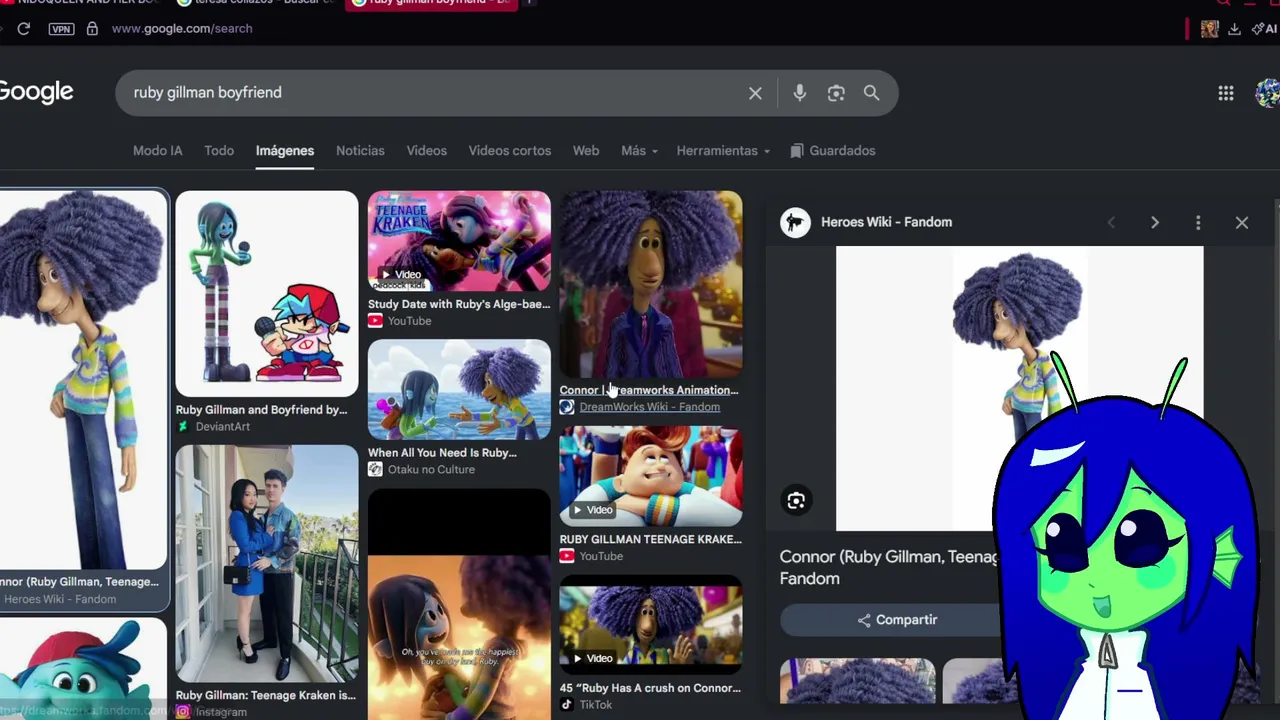Expand the Herramientas dropdown

[723, 151]
